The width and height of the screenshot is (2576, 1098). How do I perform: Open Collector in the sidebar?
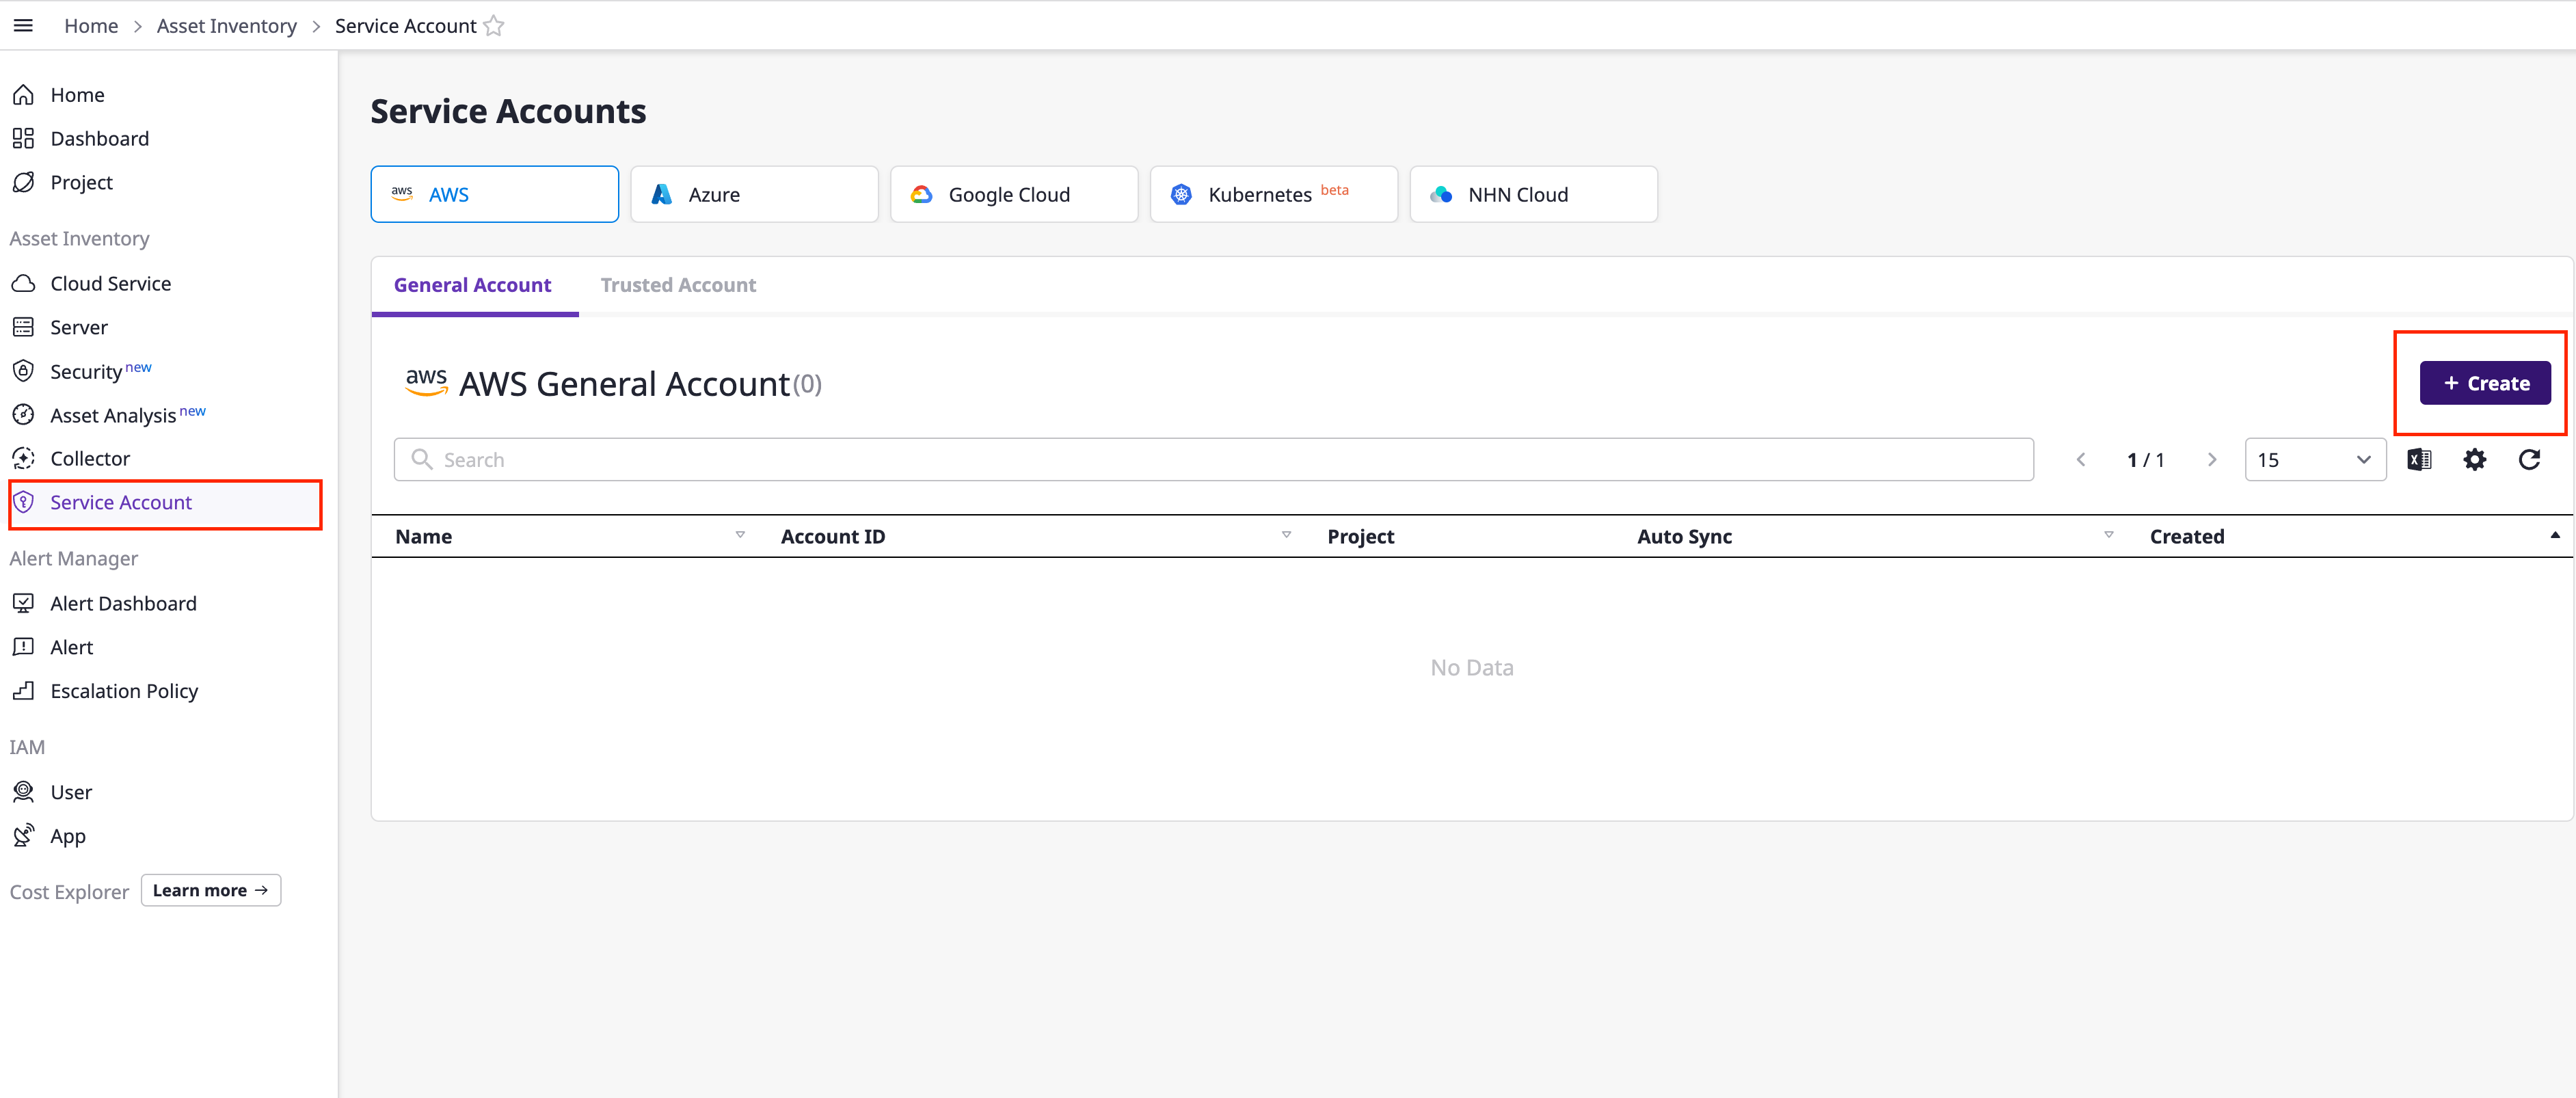[90, 459]
